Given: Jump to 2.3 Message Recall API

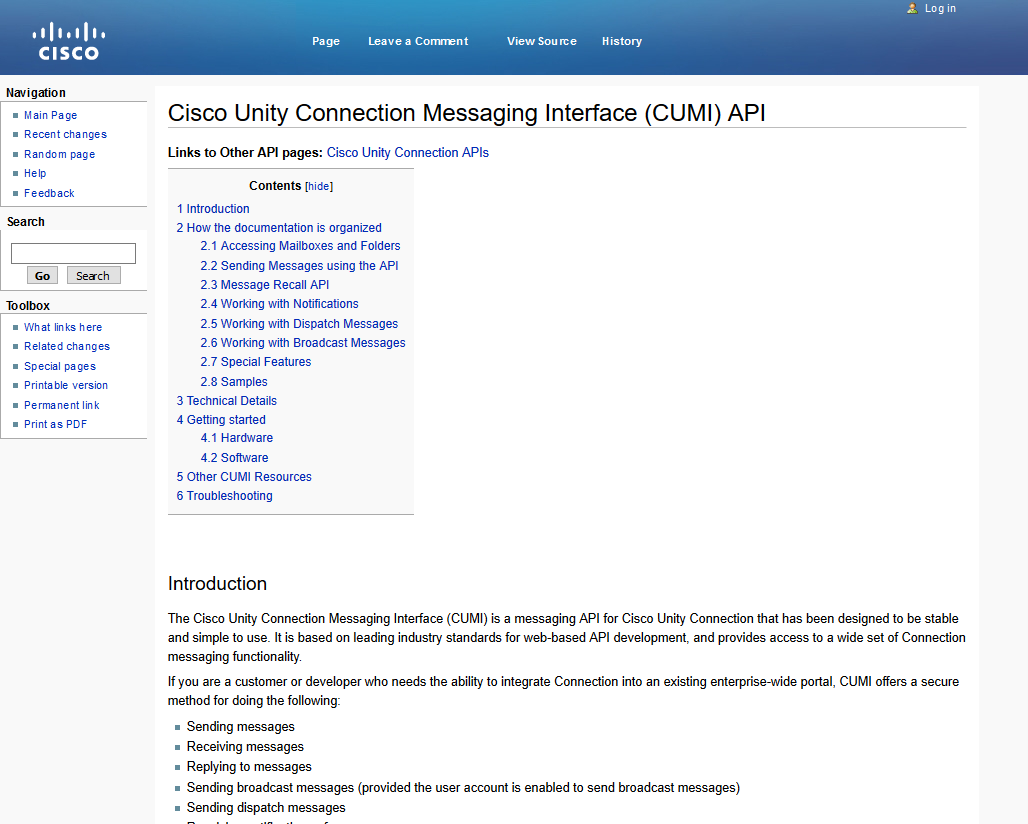Looking at the screenshot, I should 265,284.
